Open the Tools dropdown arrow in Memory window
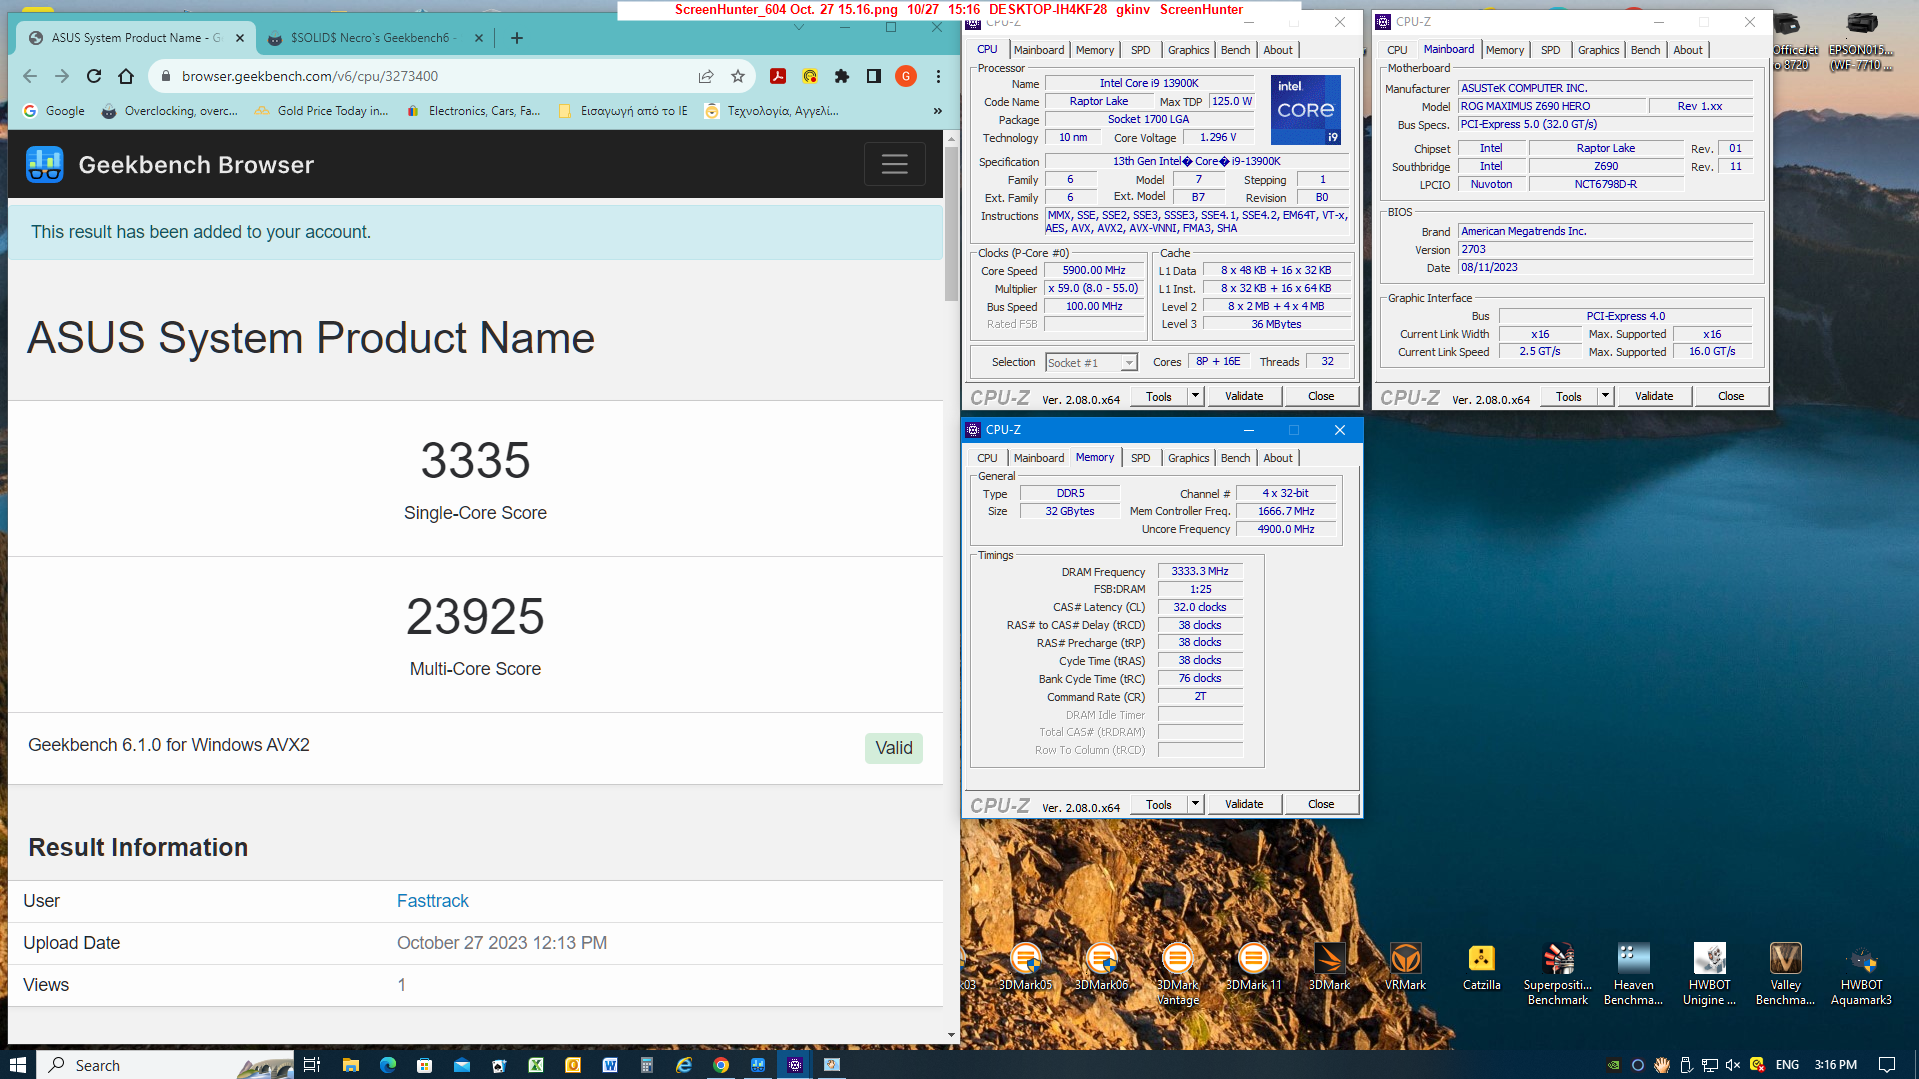The width and height of the screenshot is (1919, 1079). point(1195,804)
